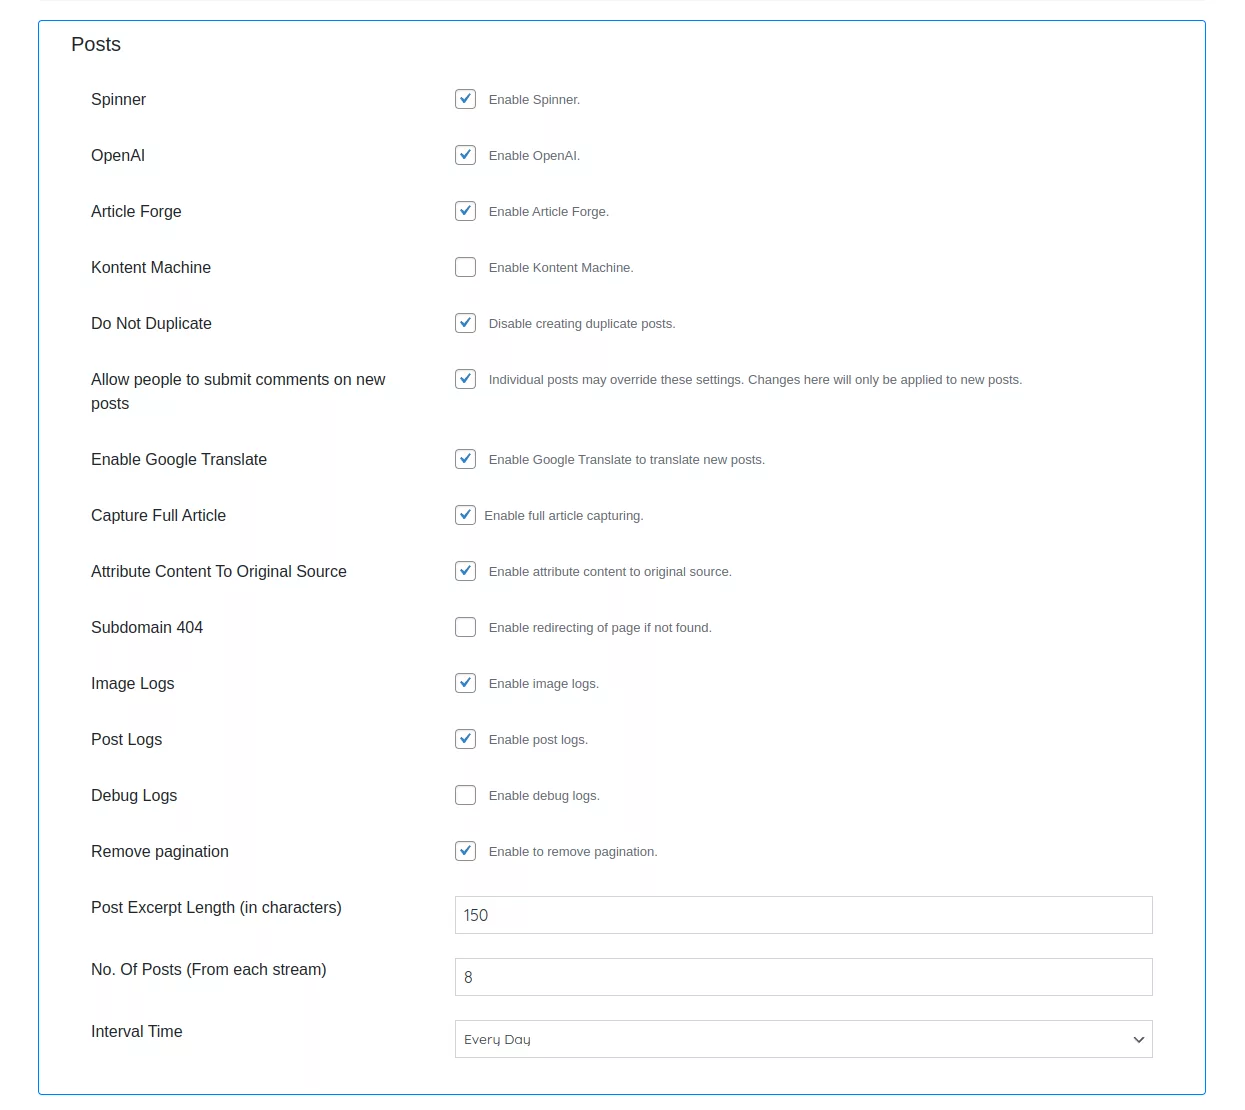Click the Post Excerpt Length field

(803, 915)
